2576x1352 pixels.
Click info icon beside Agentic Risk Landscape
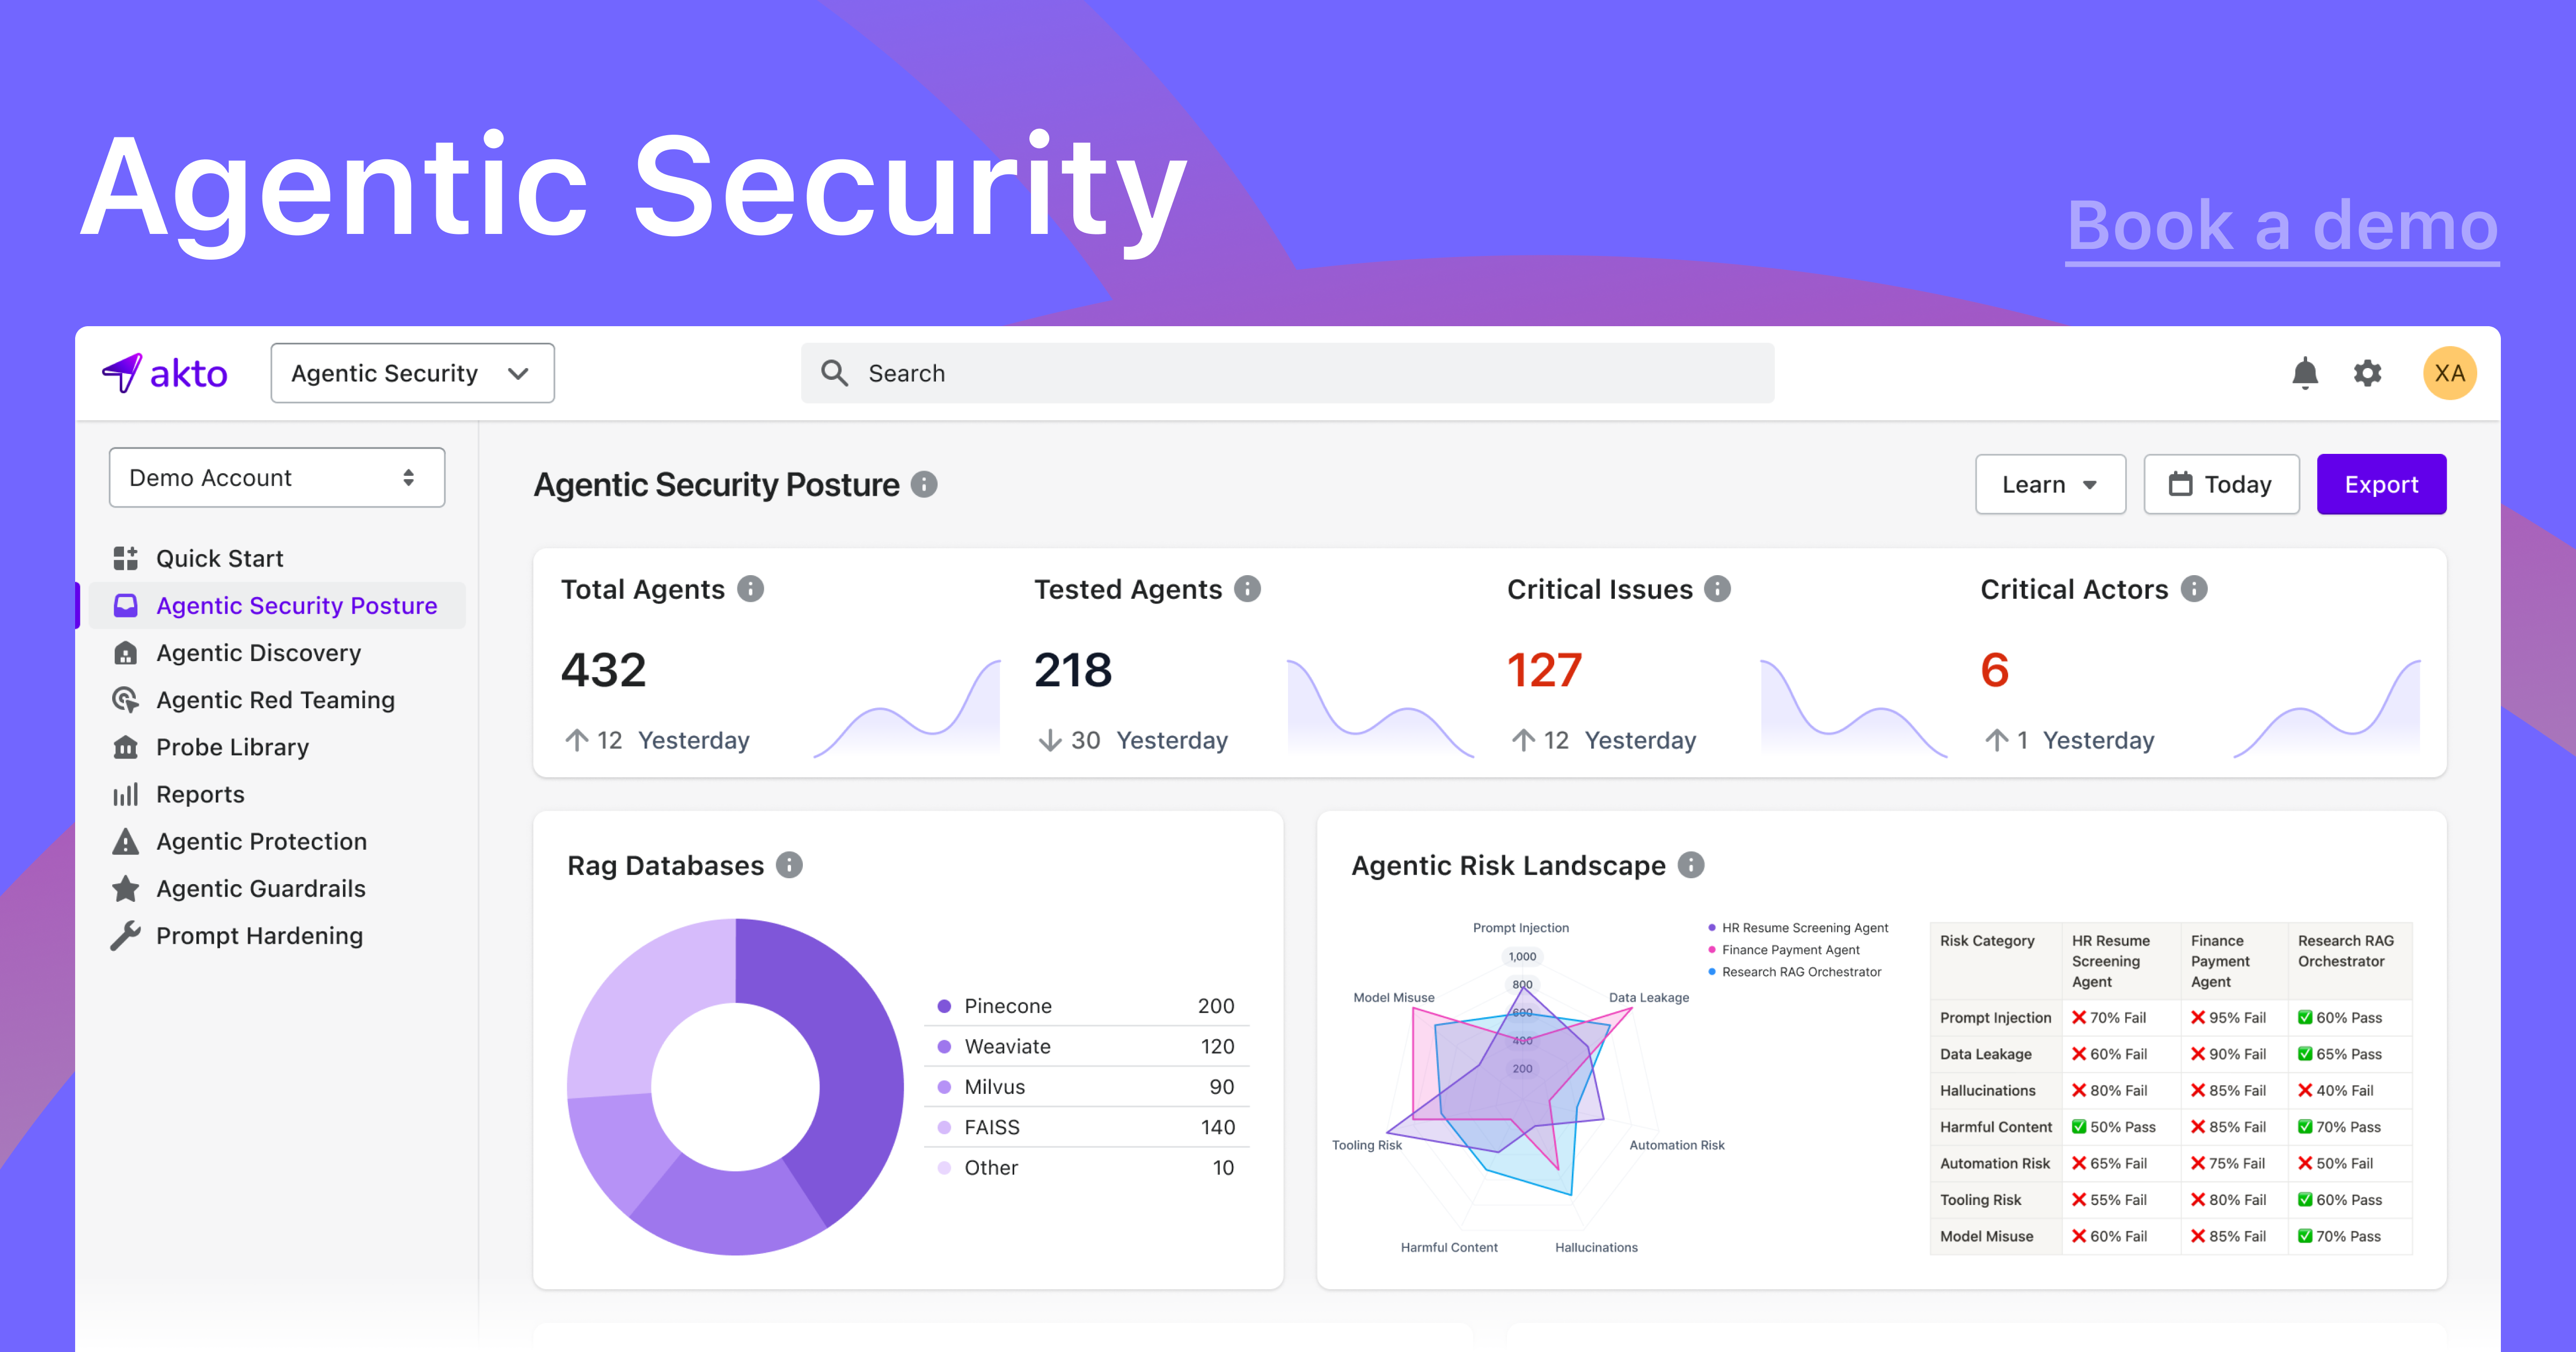click(x=1691, y=865)
